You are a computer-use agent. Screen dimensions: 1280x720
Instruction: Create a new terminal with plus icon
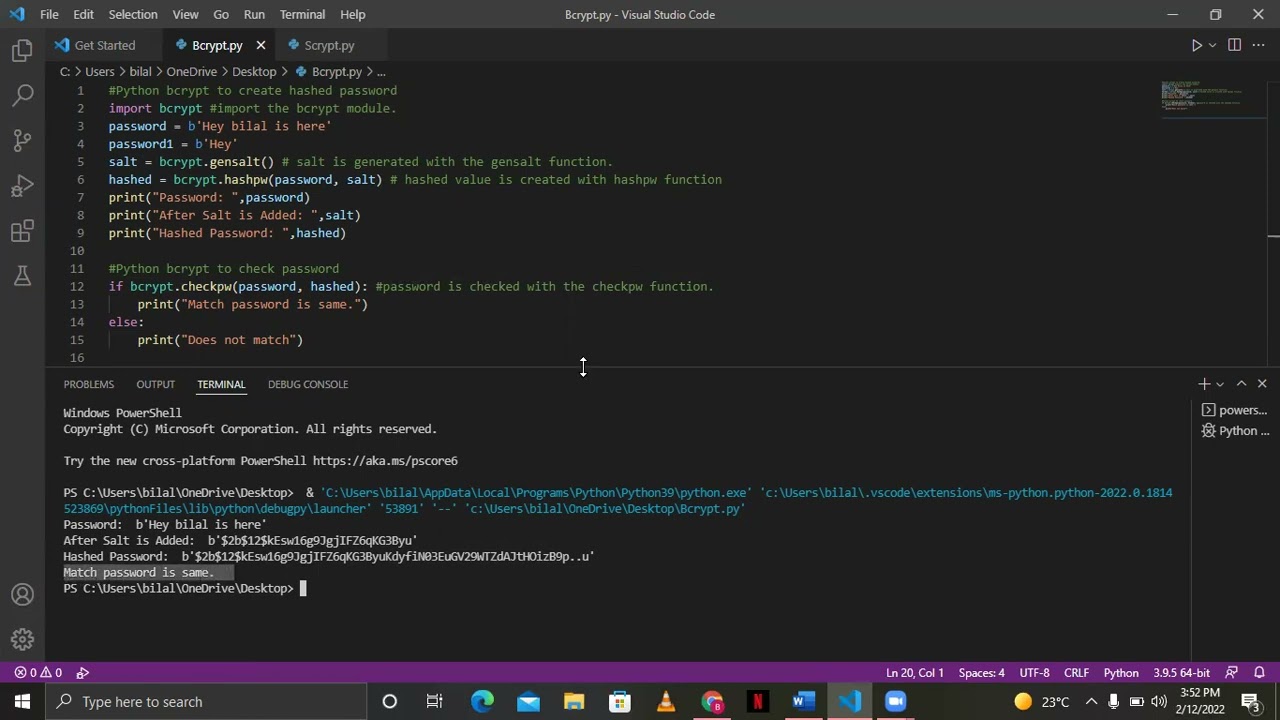coord(1204,384)
